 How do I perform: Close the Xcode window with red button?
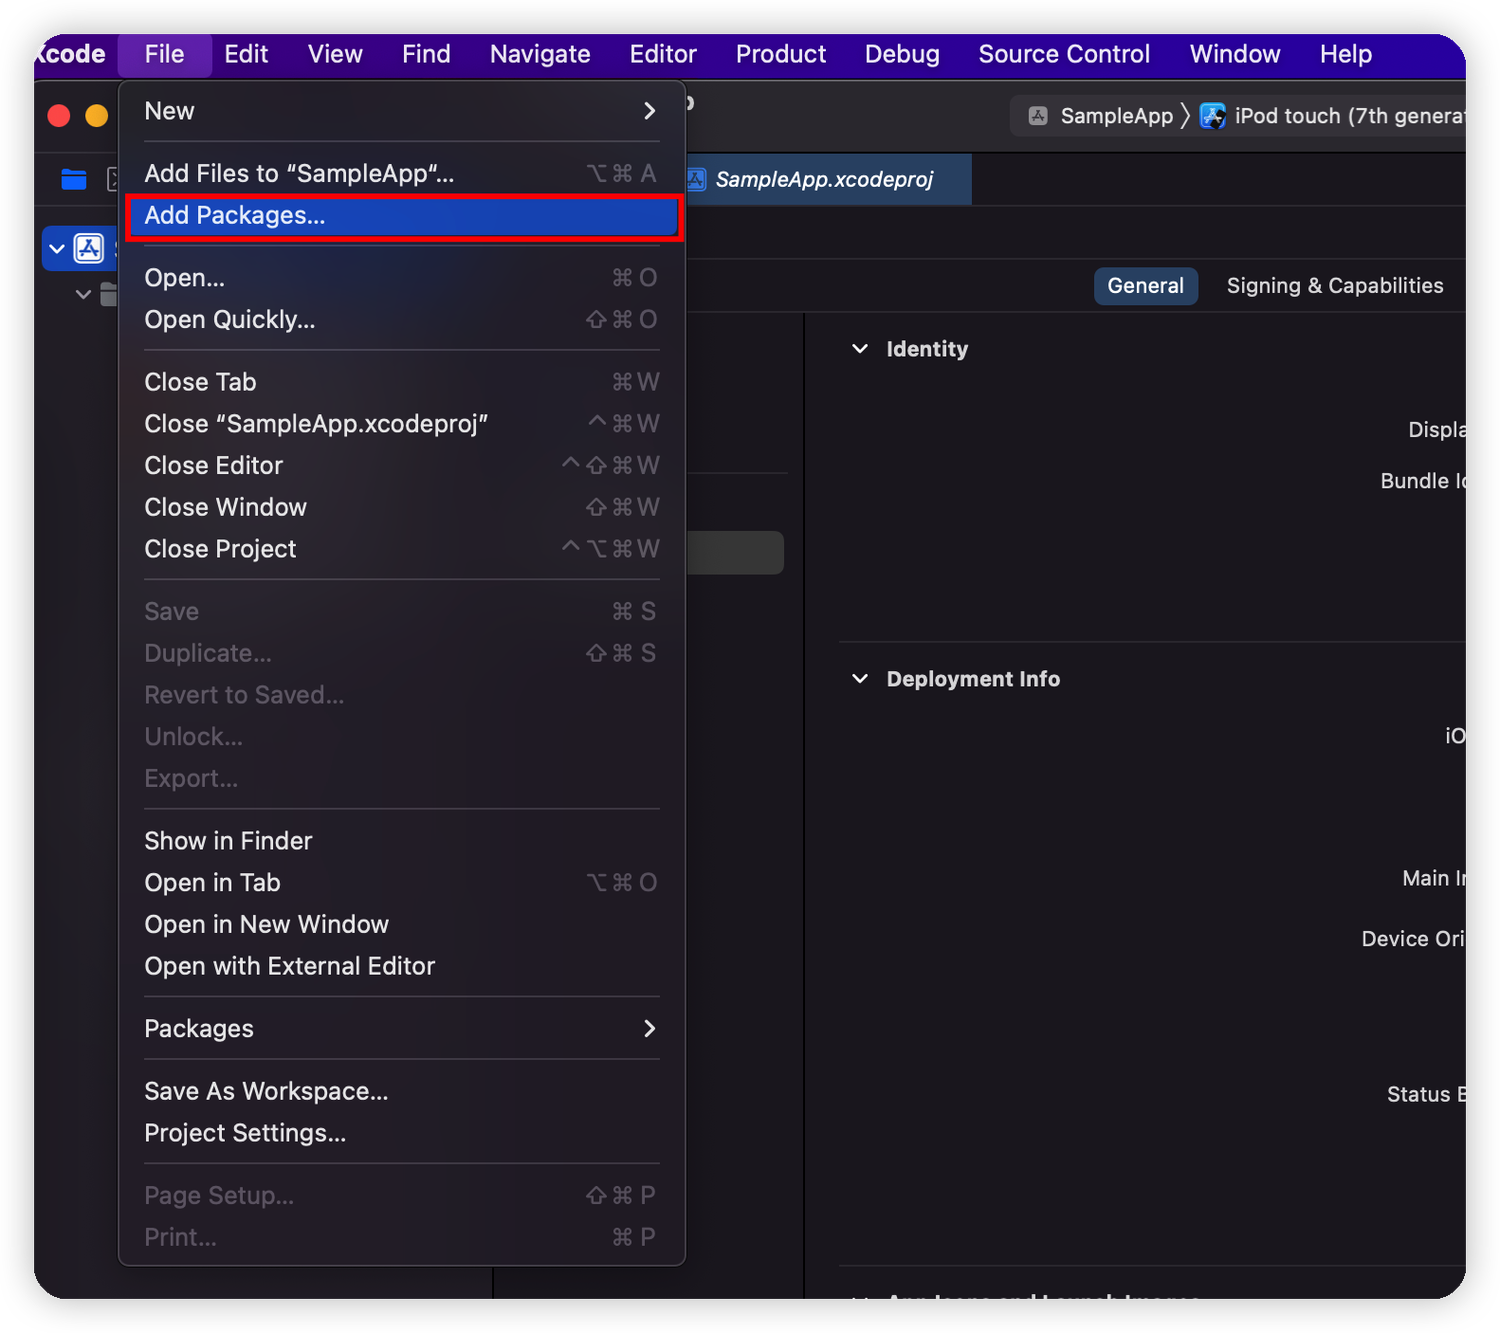pyautogui.click(x=59, y=116)
